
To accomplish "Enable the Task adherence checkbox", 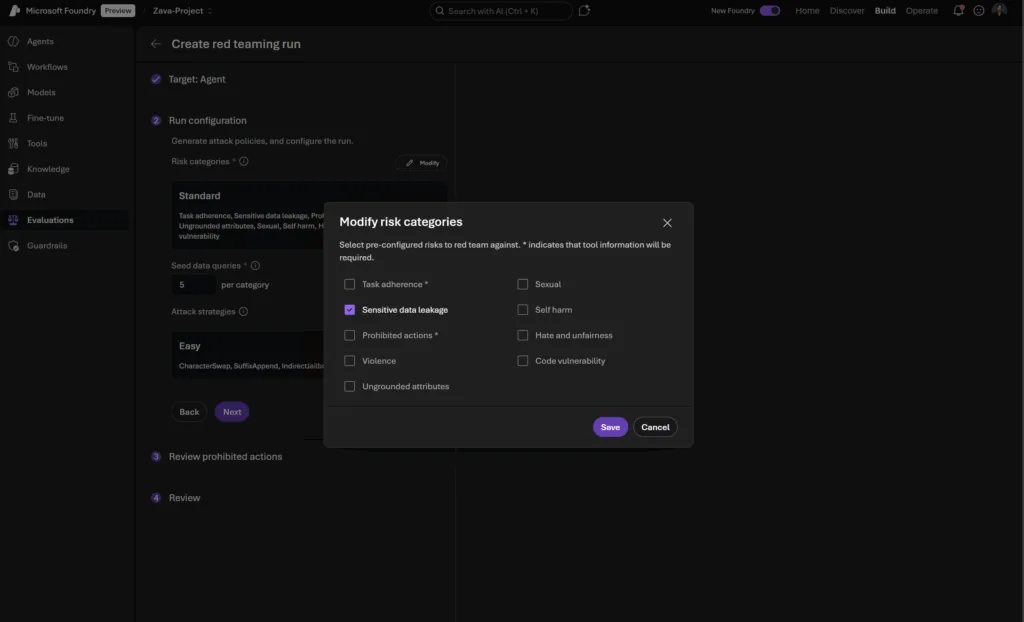I will 350,284.
